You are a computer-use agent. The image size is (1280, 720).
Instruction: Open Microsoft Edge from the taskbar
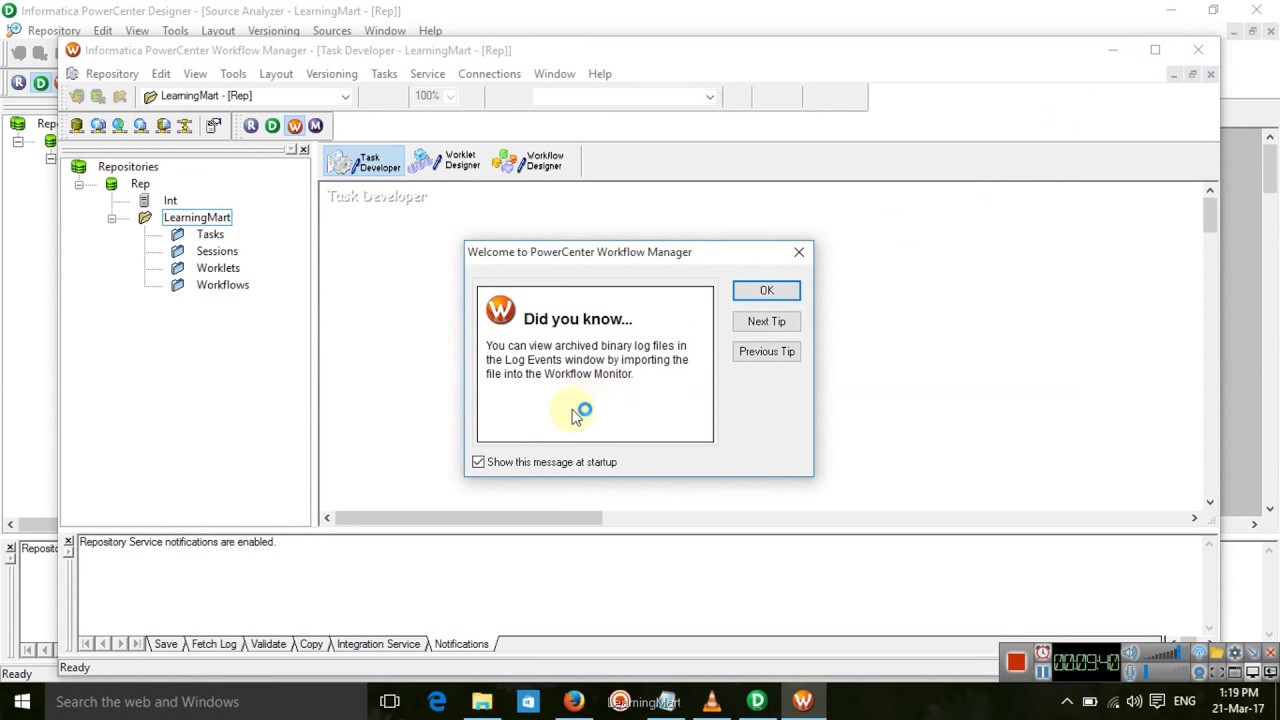click(x=437, y=701)
